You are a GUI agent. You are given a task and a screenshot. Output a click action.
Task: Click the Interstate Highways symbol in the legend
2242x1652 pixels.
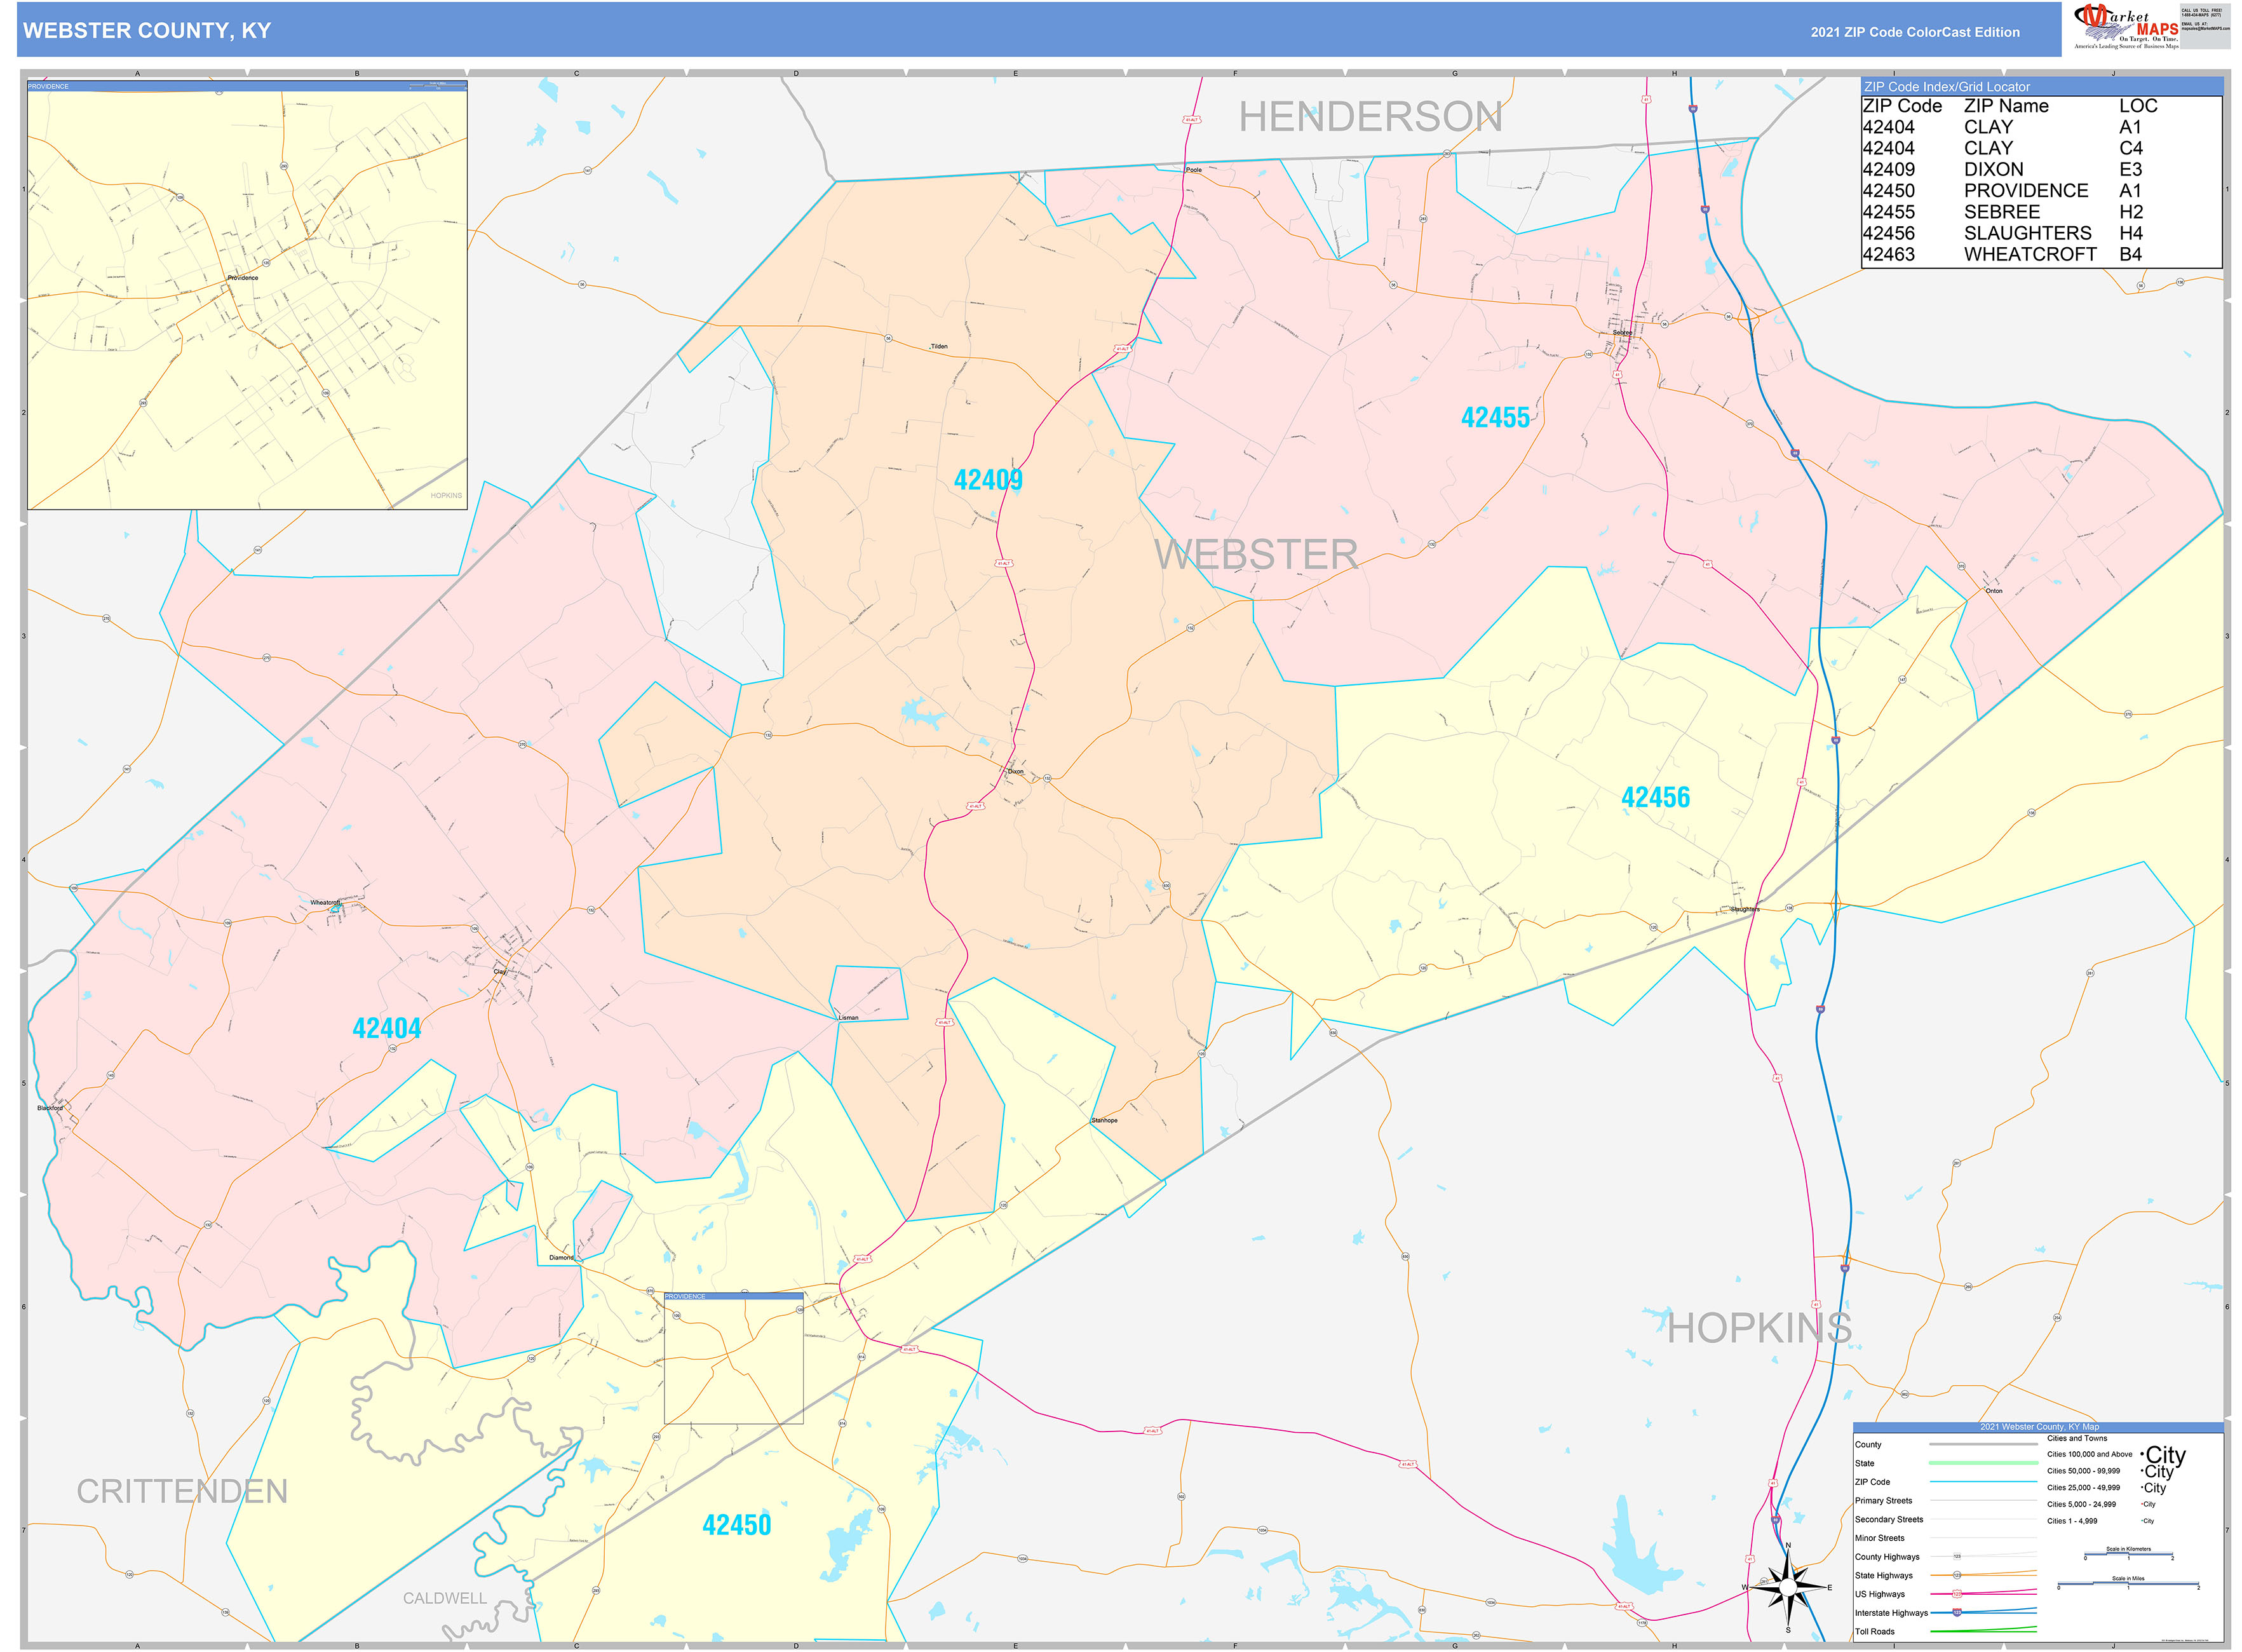1957,1613
